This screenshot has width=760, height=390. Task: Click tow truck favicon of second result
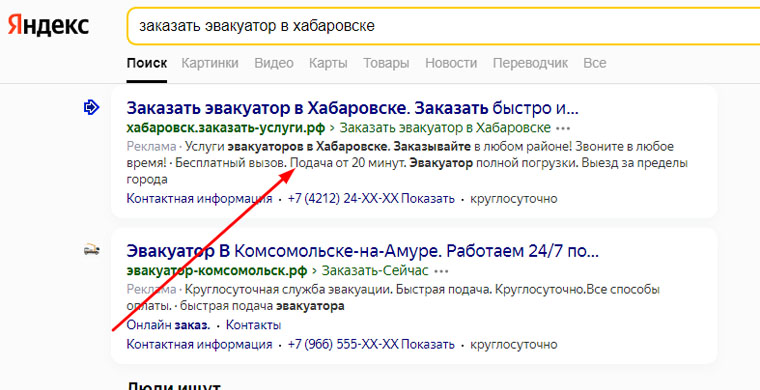(91, 250)
